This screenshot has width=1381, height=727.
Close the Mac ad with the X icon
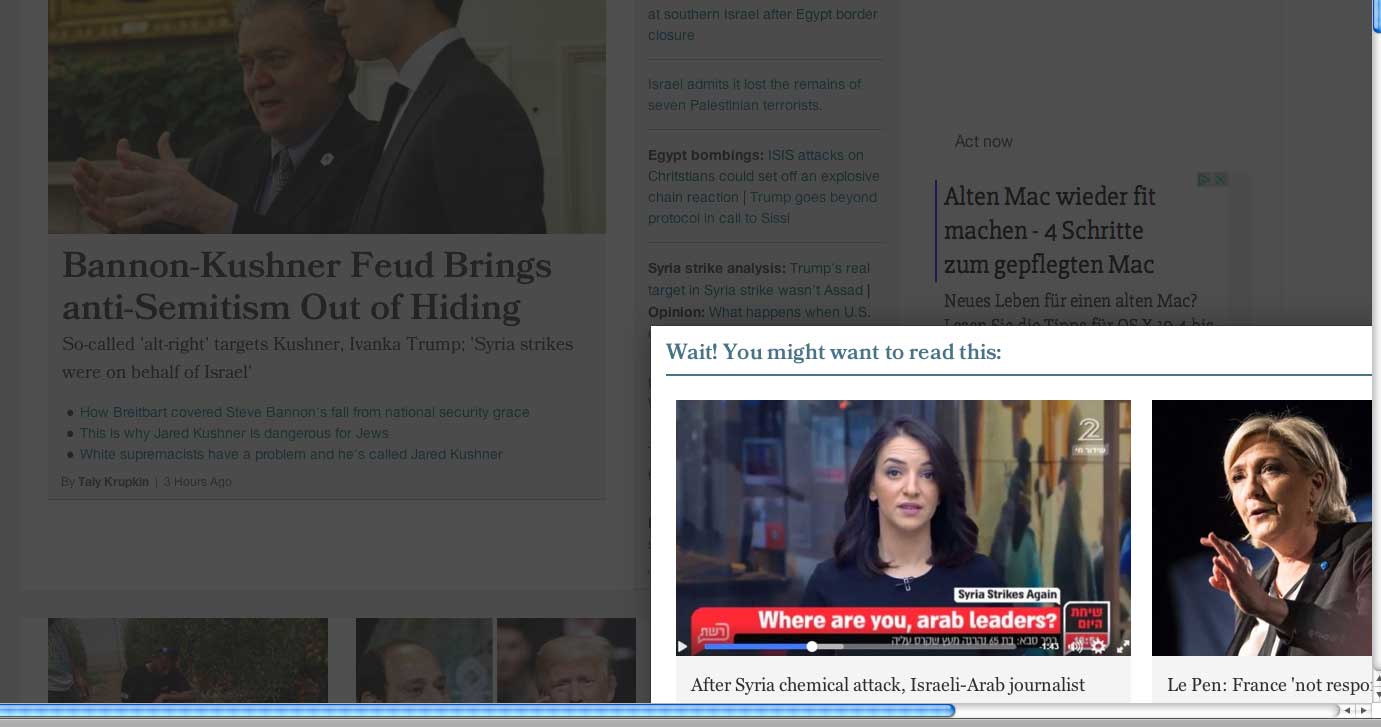pos(1220,180)
